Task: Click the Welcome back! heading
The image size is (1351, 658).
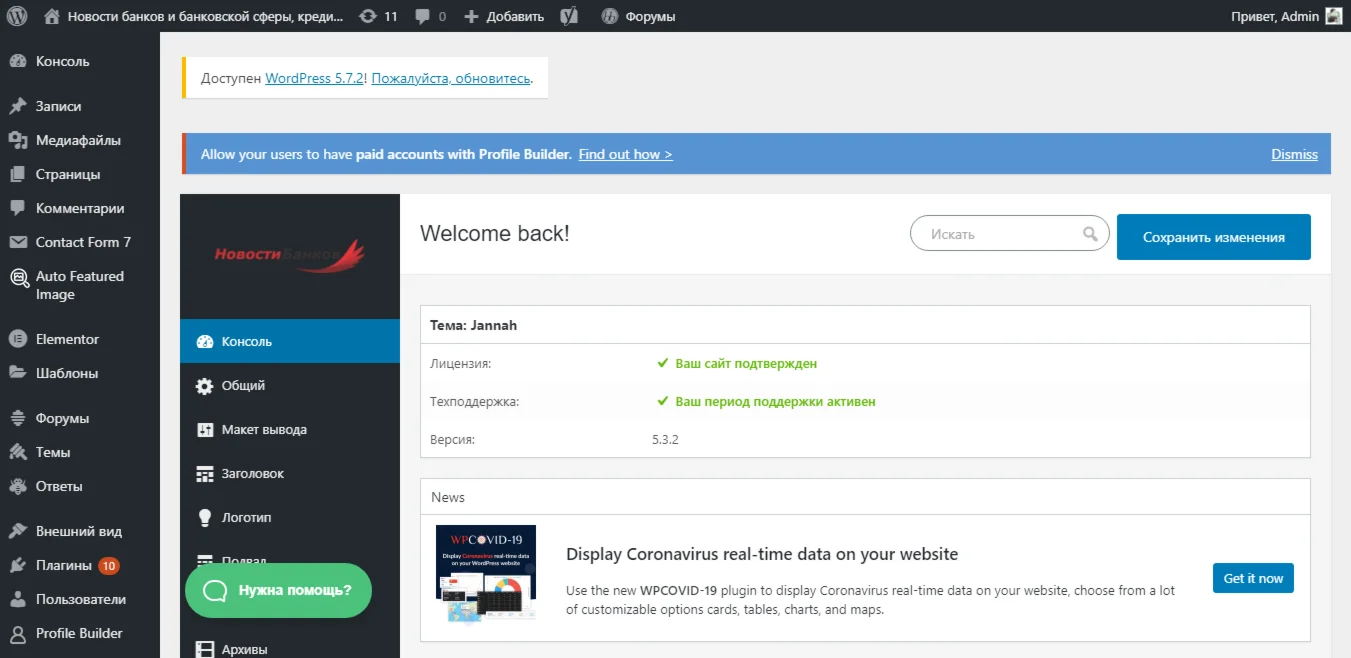Action: point(494,234)
